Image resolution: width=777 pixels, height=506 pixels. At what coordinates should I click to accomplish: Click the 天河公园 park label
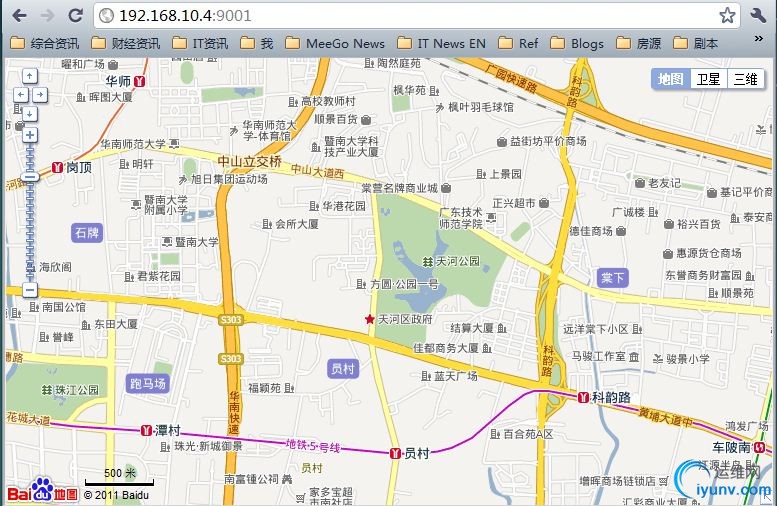(451, 261)
